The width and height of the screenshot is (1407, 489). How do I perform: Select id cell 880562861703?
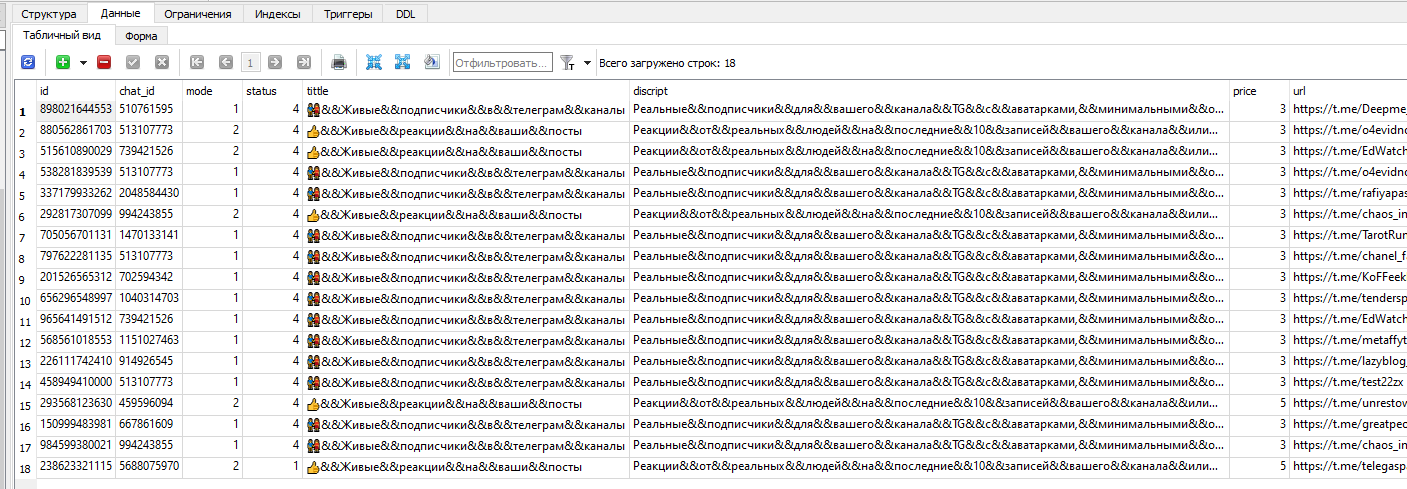point(76,130)
